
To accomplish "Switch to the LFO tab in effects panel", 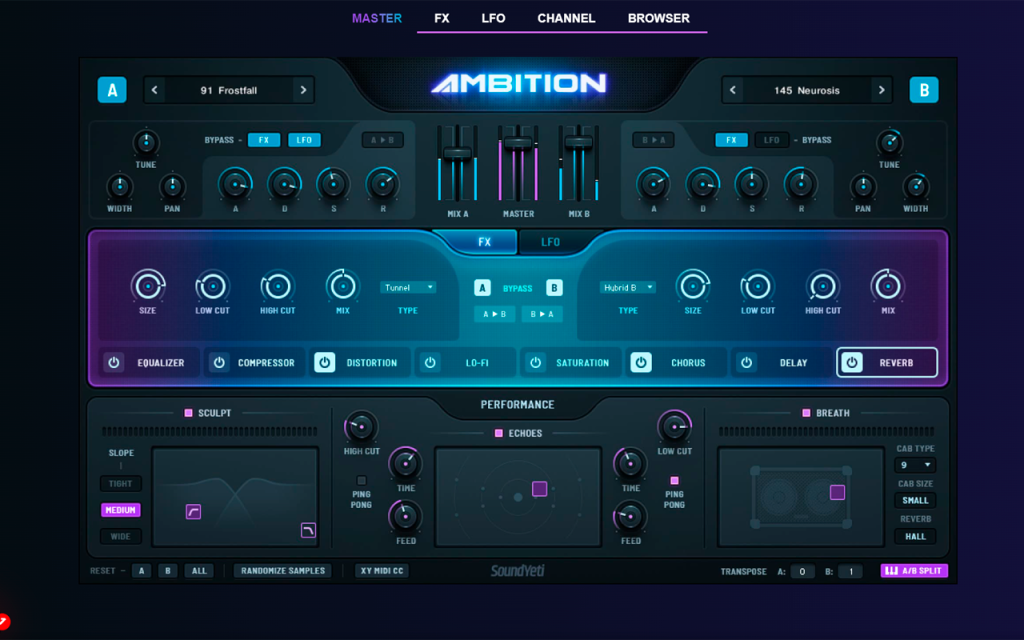I will pyautogui.click(x=551, y=242).
